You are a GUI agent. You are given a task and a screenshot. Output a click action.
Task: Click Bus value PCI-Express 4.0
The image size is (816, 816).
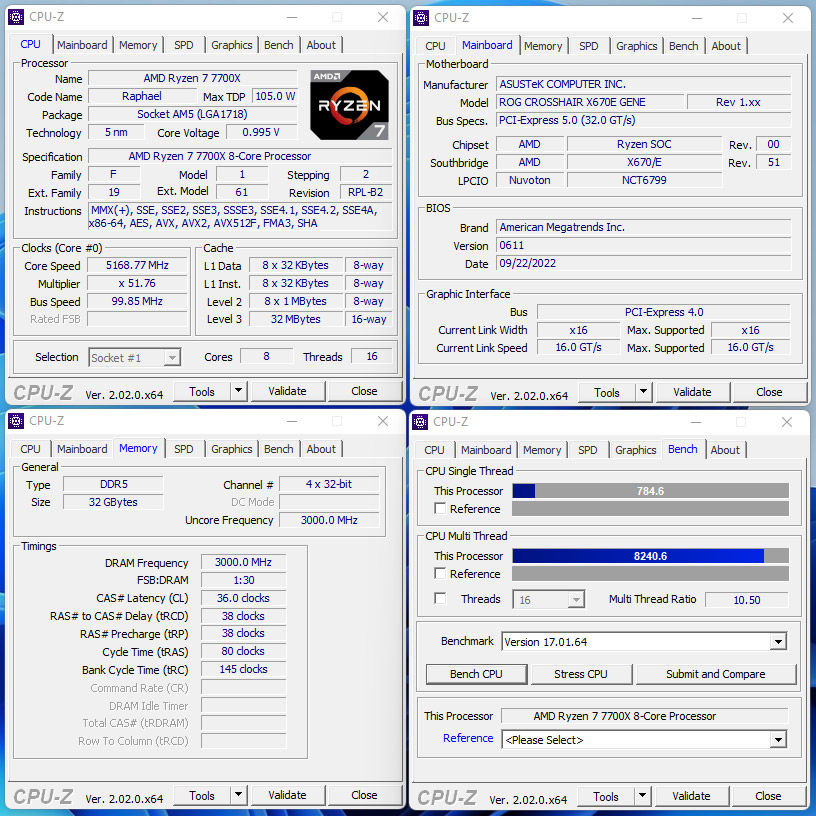point(664,312)
